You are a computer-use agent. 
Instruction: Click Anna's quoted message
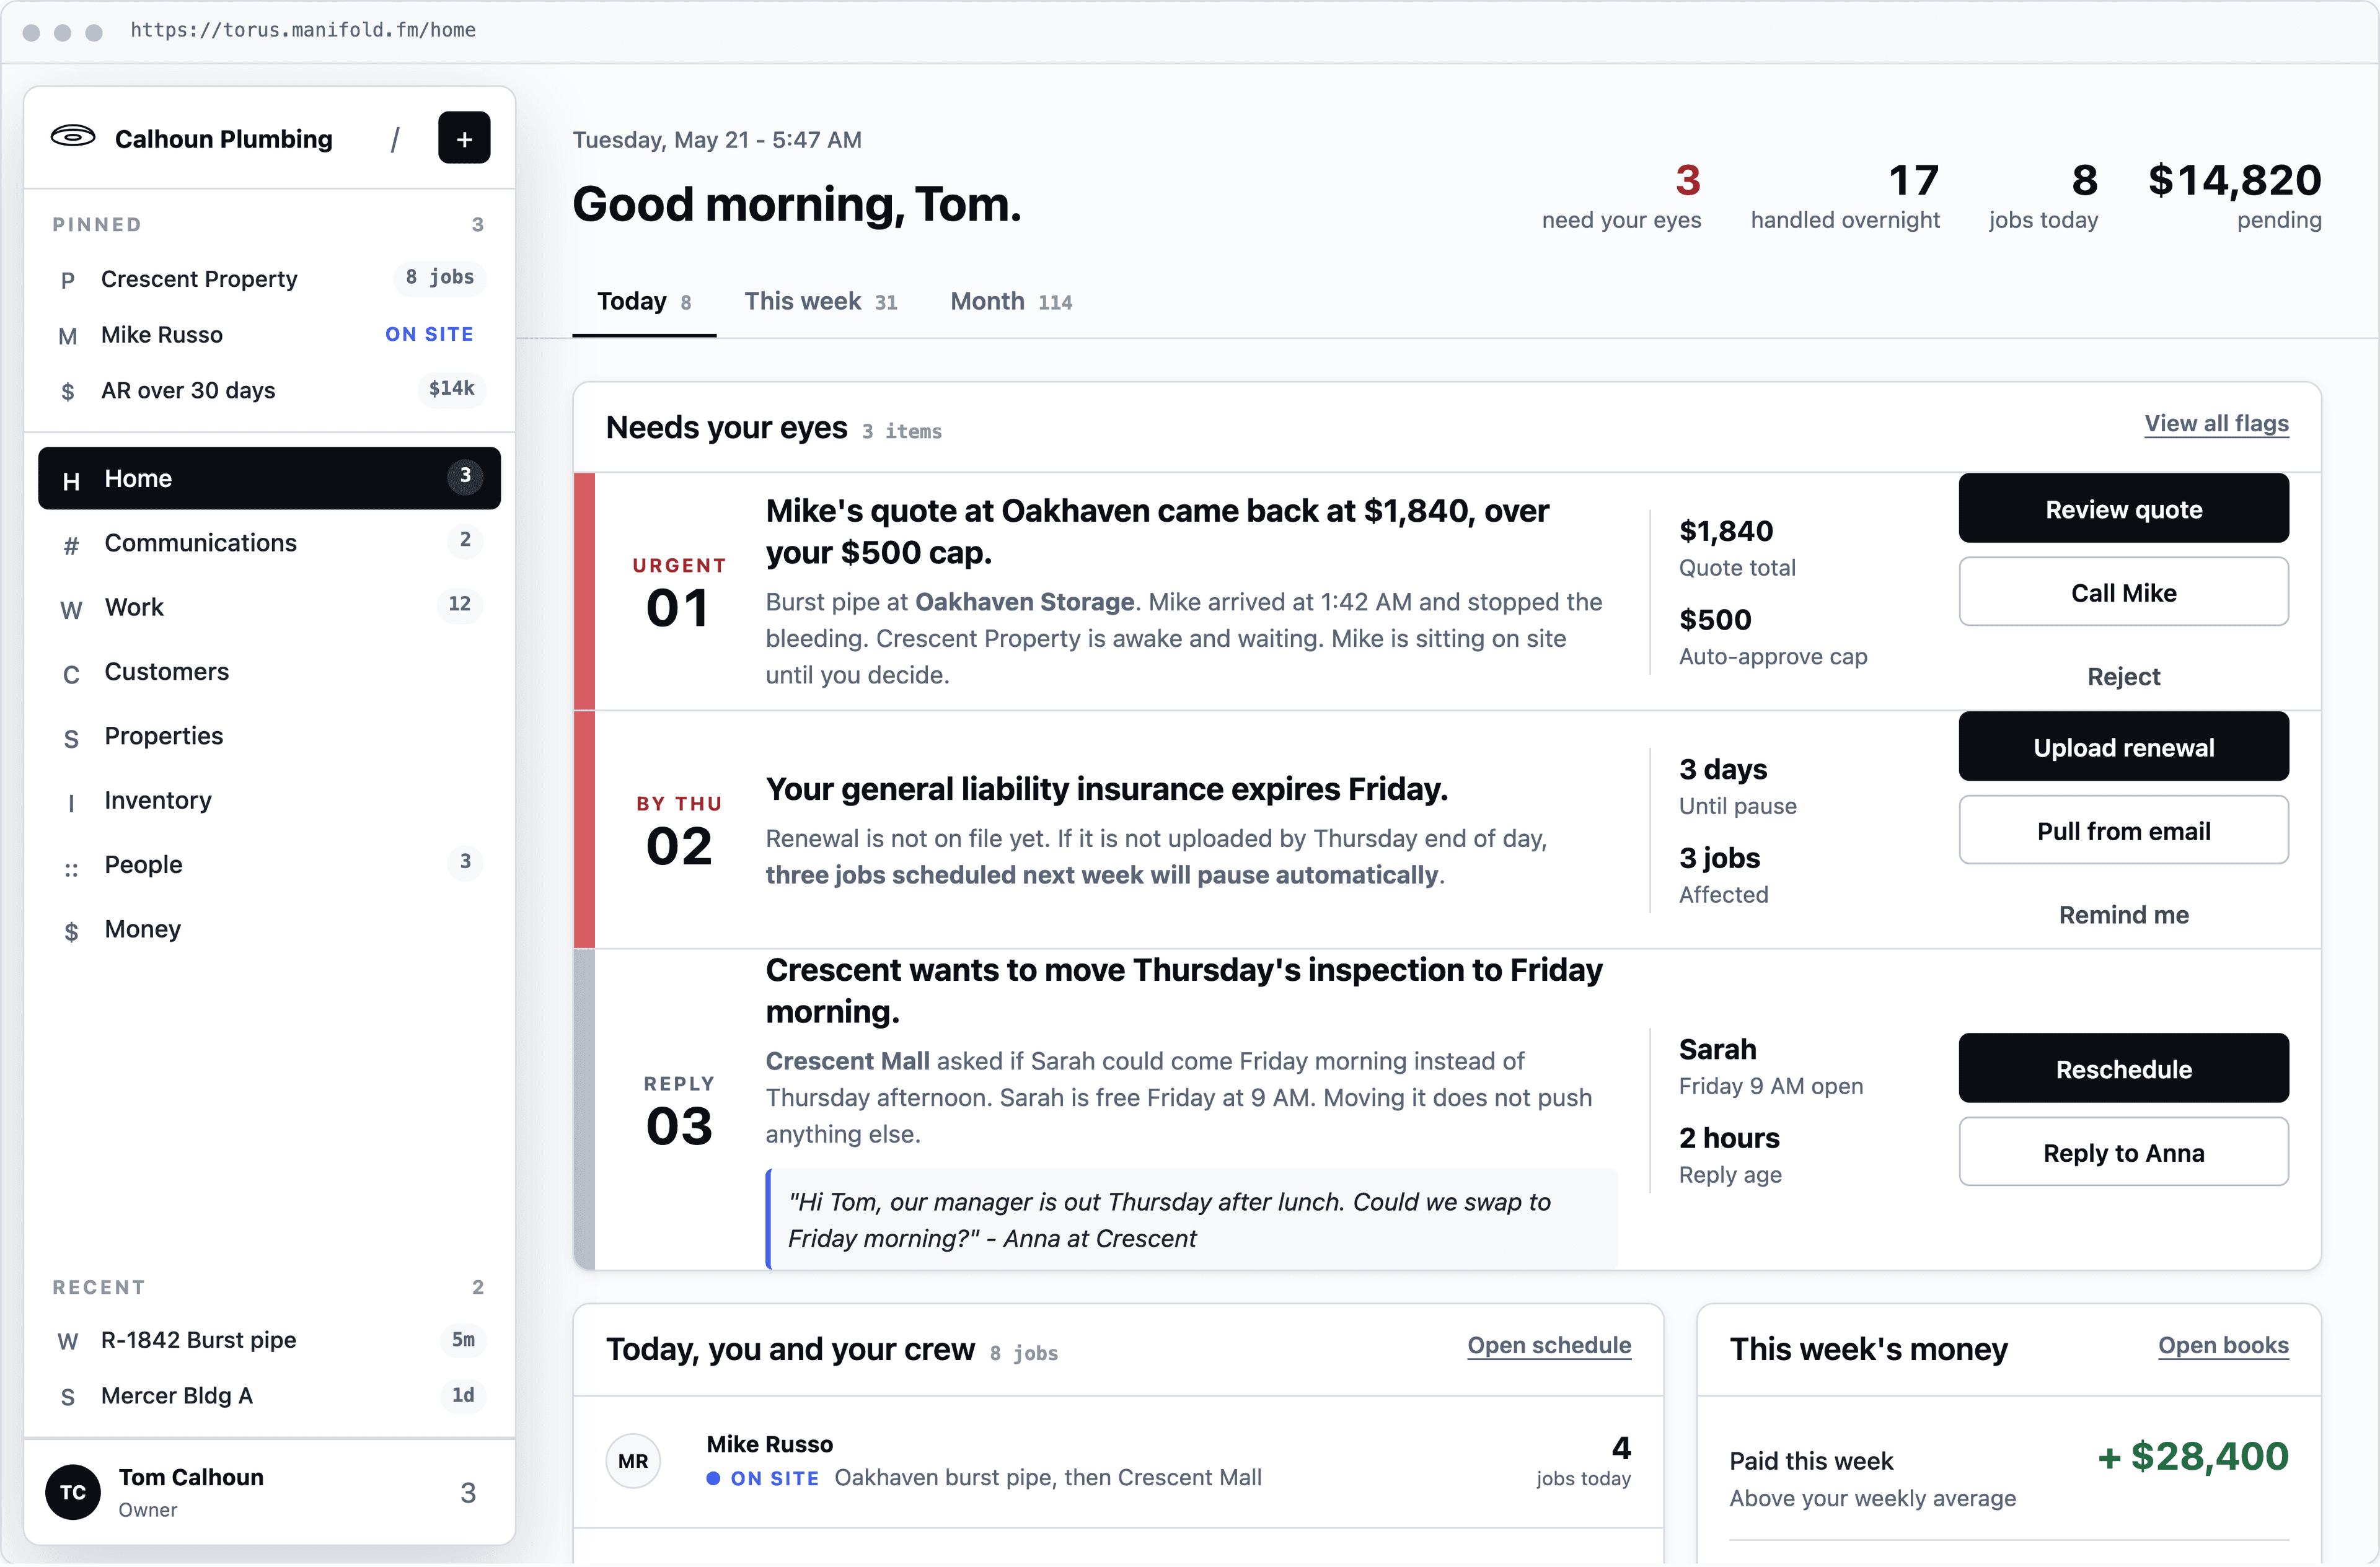click(x=1191, y=1220)
